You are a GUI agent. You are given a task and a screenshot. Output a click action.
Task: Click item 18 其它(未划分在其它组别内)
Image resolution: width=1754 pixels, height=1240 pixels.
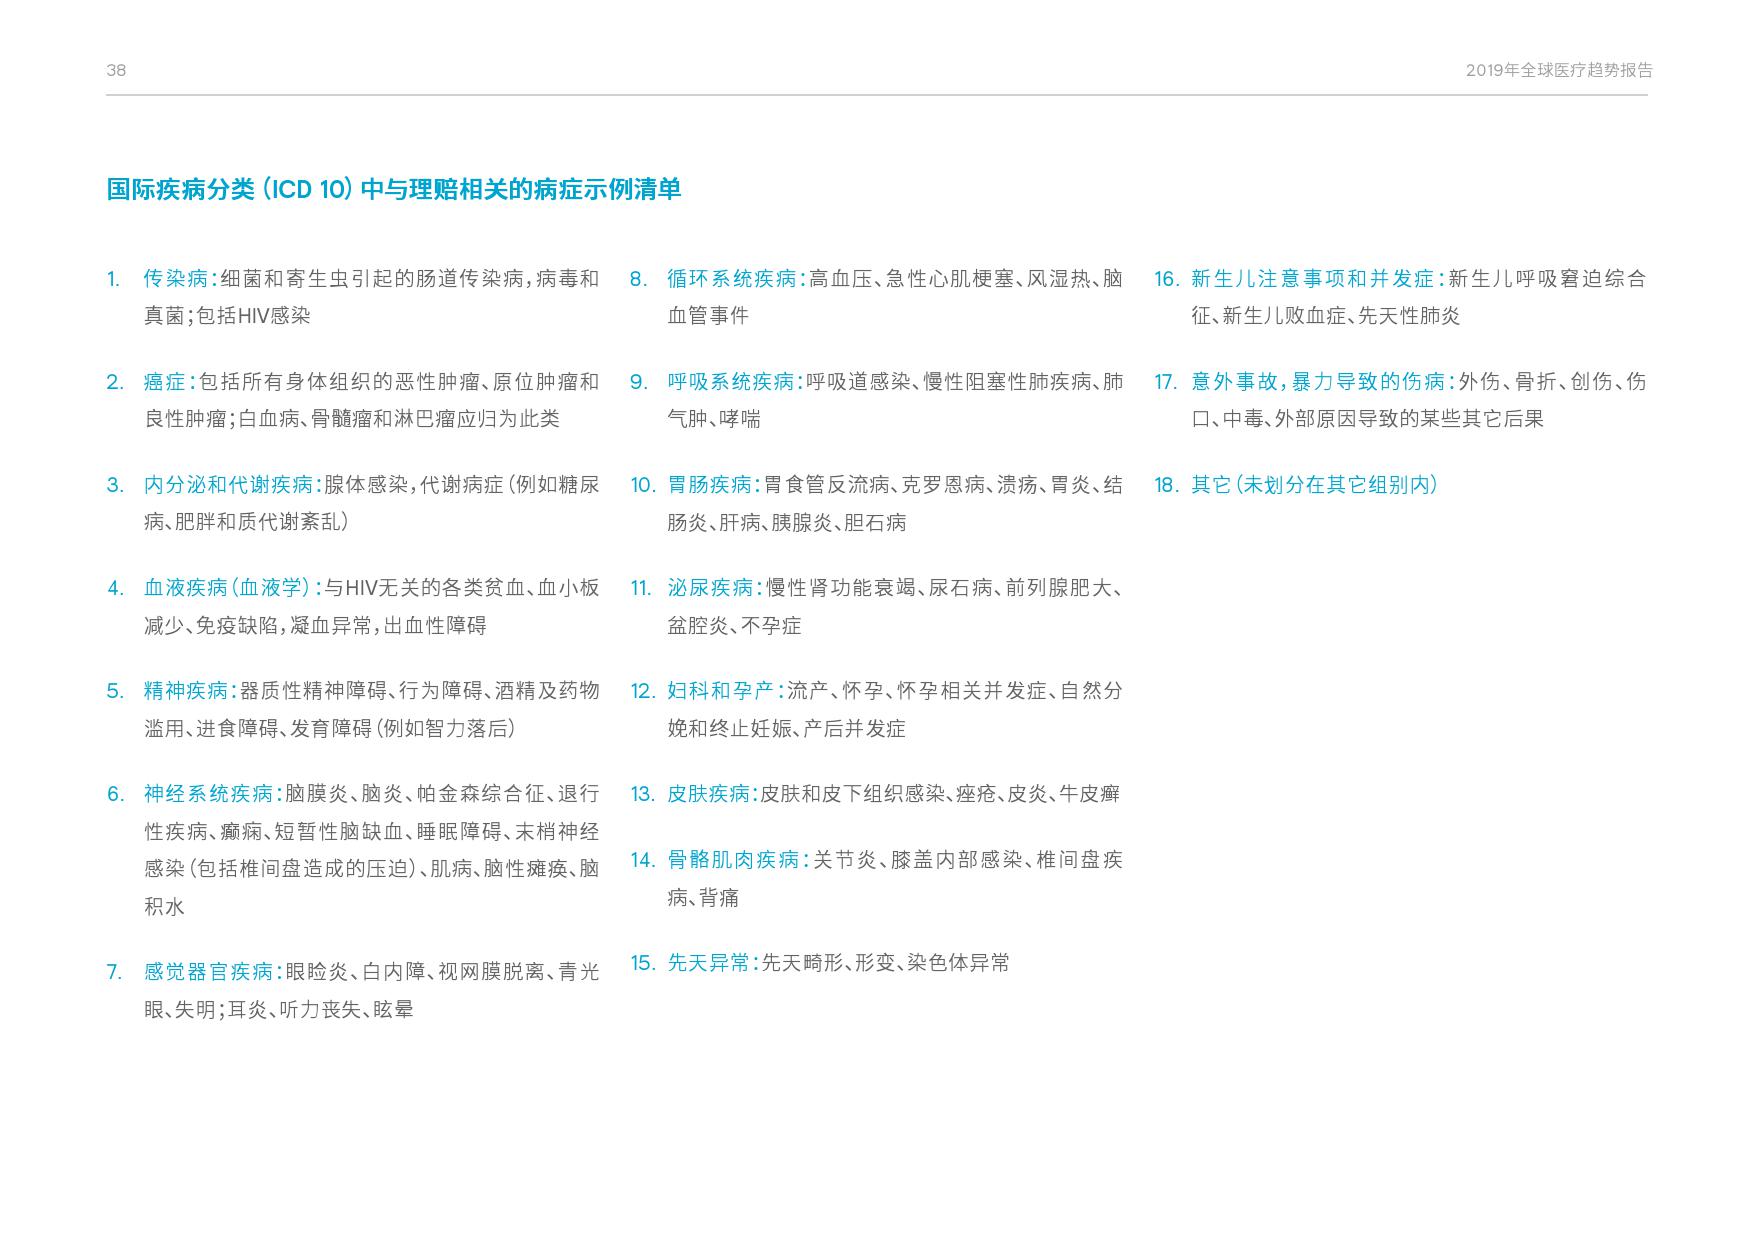(1314, 485)
